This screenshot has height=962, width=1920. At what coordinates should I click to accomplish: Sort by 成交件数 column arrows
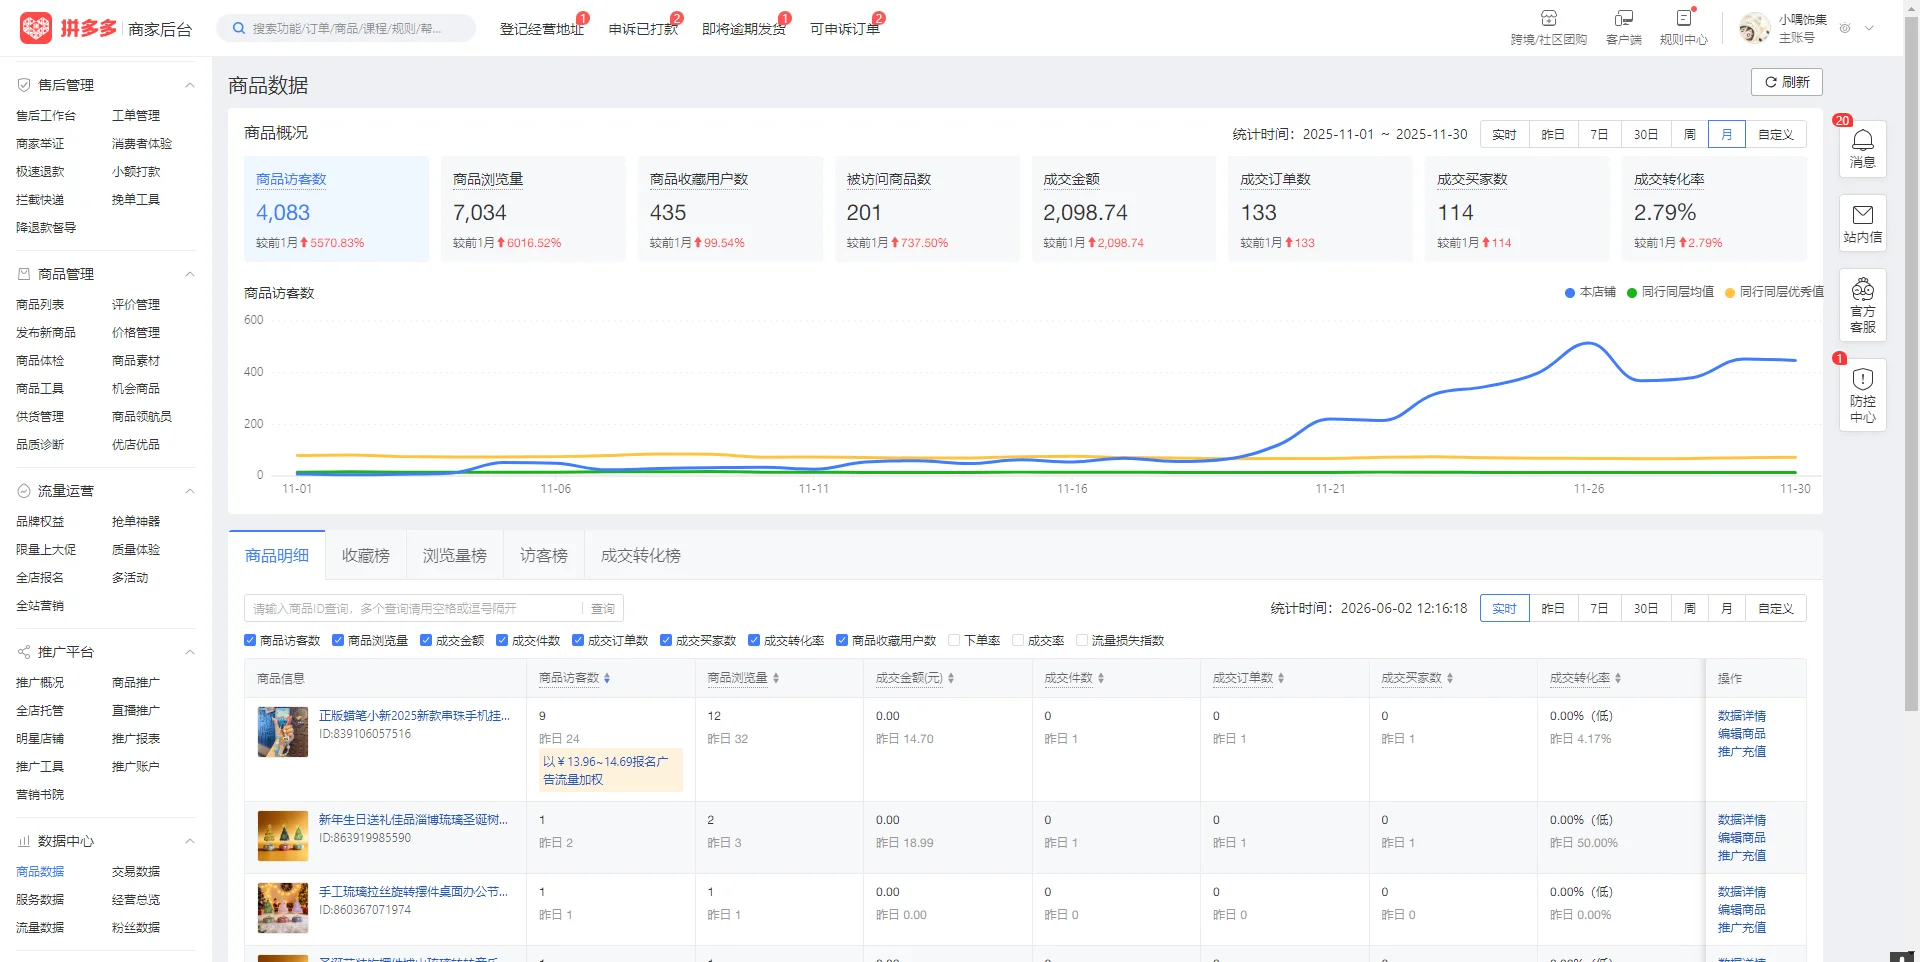click(1101, 678)
